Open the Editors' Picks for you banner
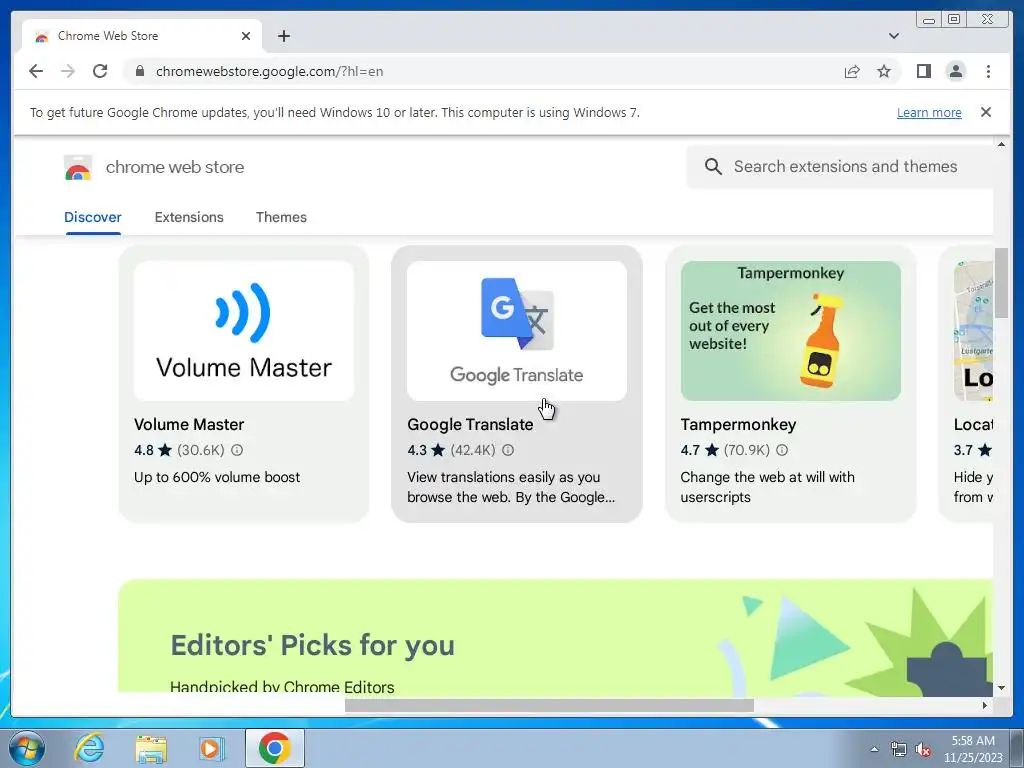The width and height of the screenshot is (1024, 768). coord(555,635)
